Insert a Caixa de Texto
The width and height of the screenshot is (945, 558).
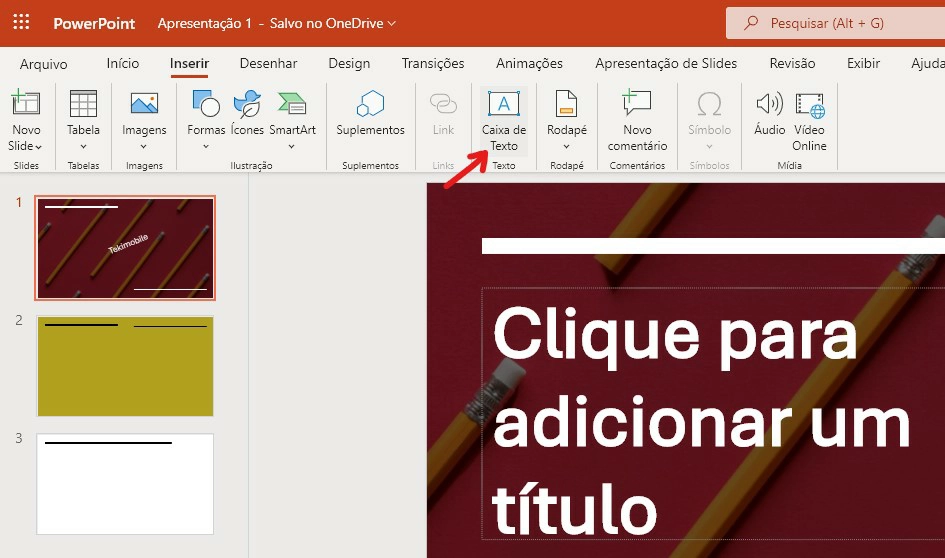click(x=504, y=120)
